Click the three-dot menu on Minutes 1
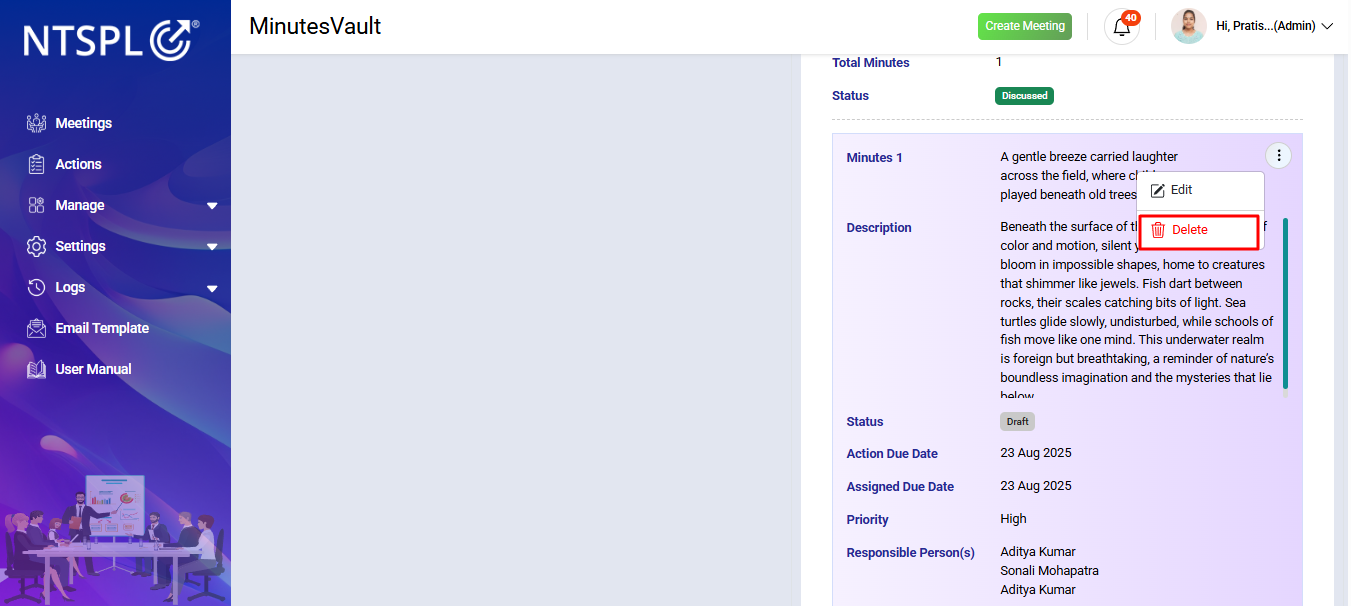Screen dimensions: 1351x606 click(1278, 156)
